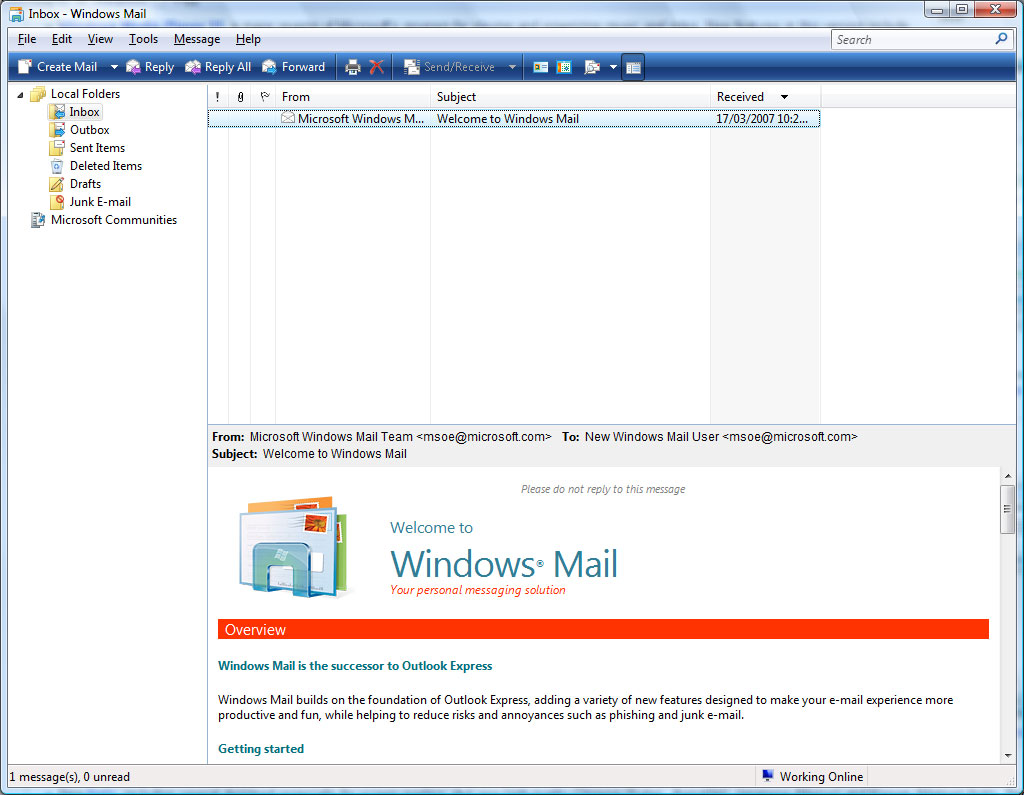Open the Outbox folder
1024x795 pixels.
click(89, 130)
